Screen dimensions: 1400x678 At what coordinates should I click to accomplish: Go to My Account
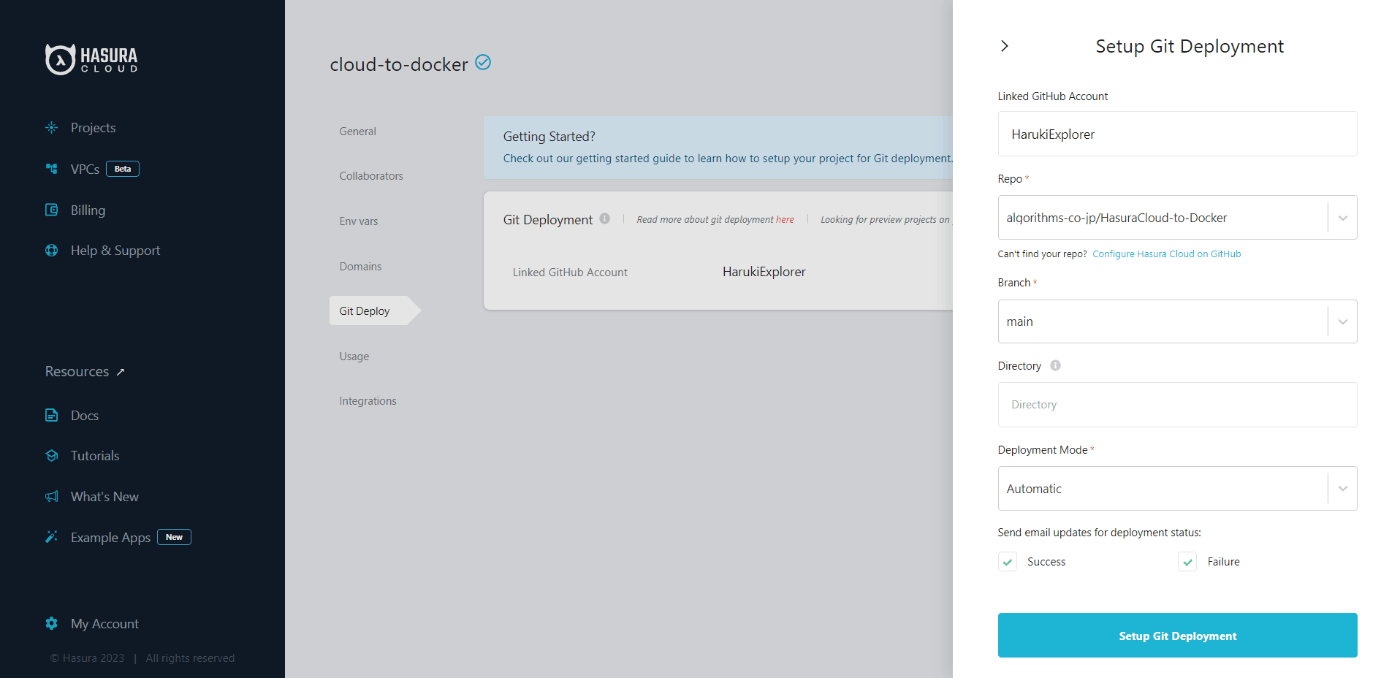coord(105,623)
